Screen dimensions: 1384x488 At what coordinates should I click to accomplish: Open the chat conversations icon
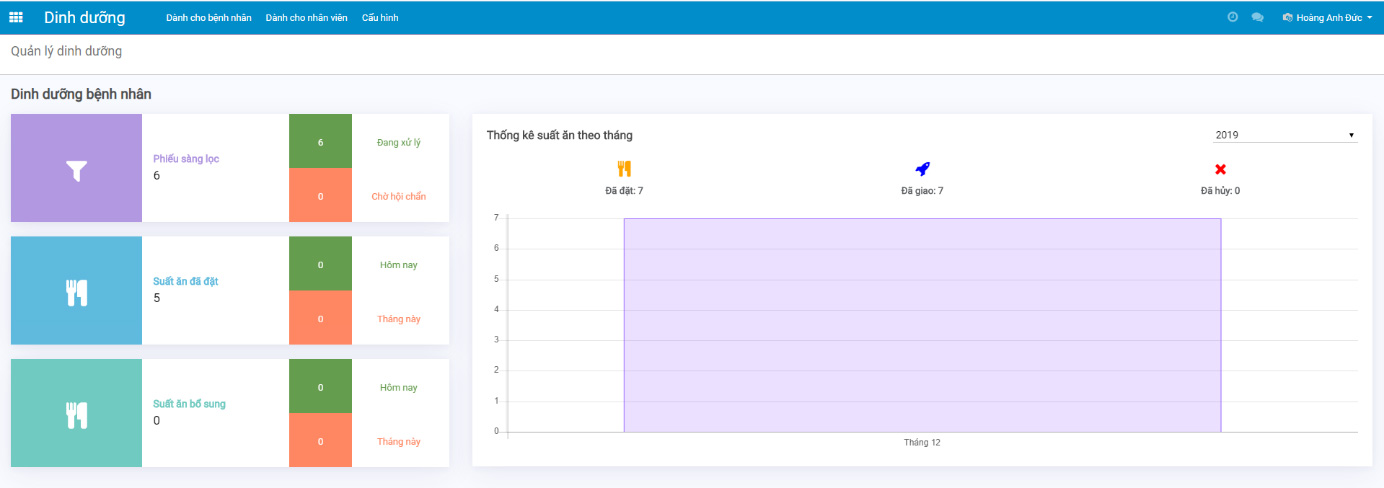1258,17
